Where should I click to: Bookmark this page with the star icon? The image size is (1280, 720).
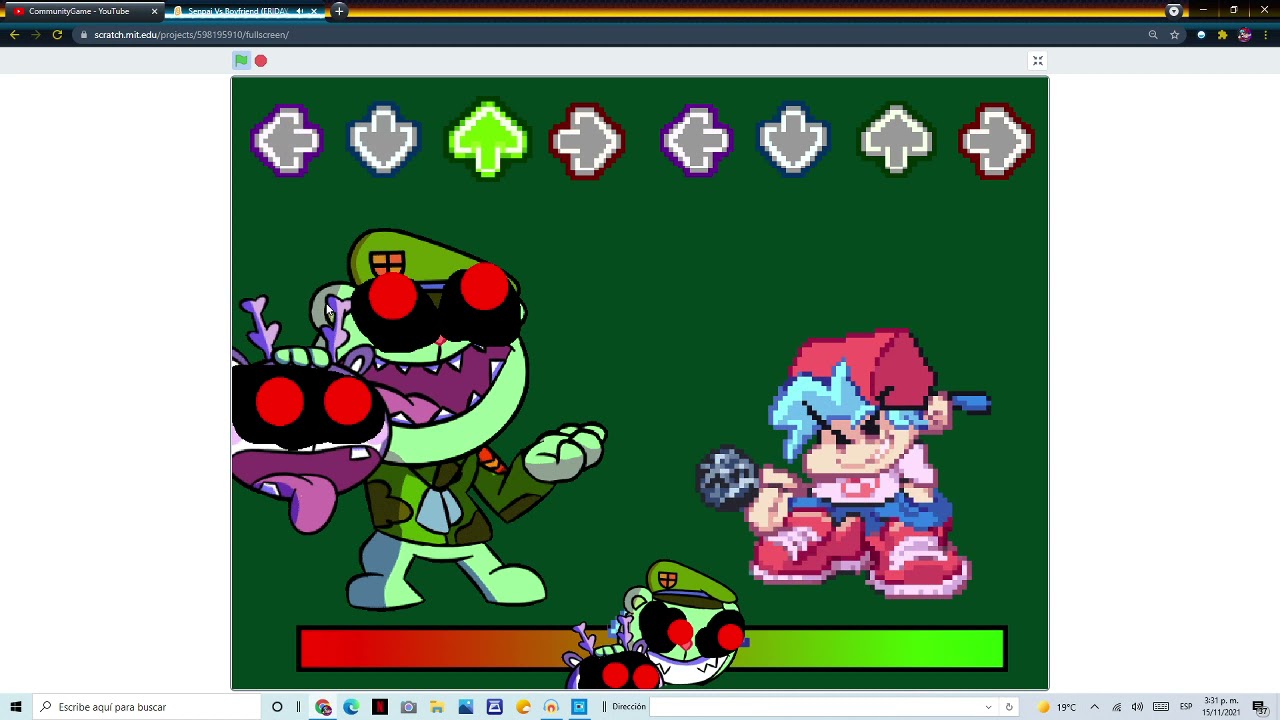1174,35
